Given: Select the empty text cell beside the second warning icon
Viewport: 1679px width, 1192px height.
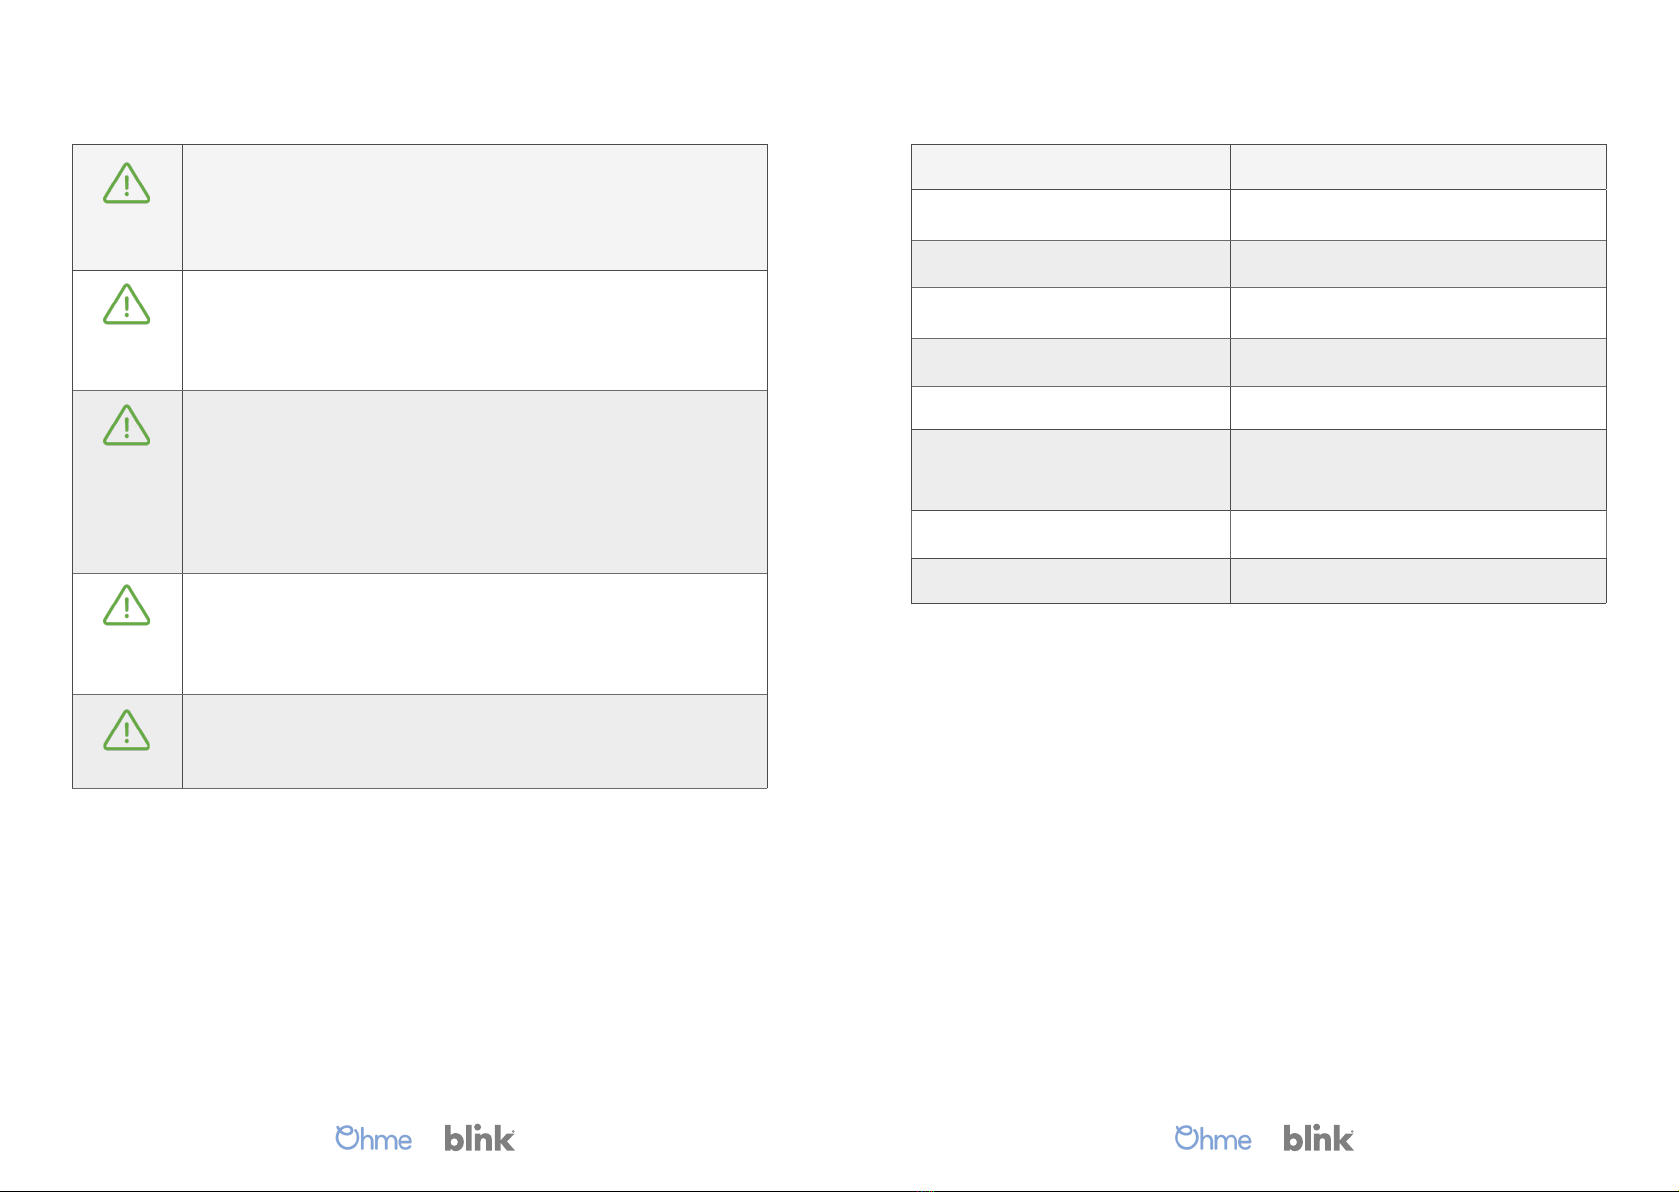Looking at the screenshot, I should pos(475,330).
